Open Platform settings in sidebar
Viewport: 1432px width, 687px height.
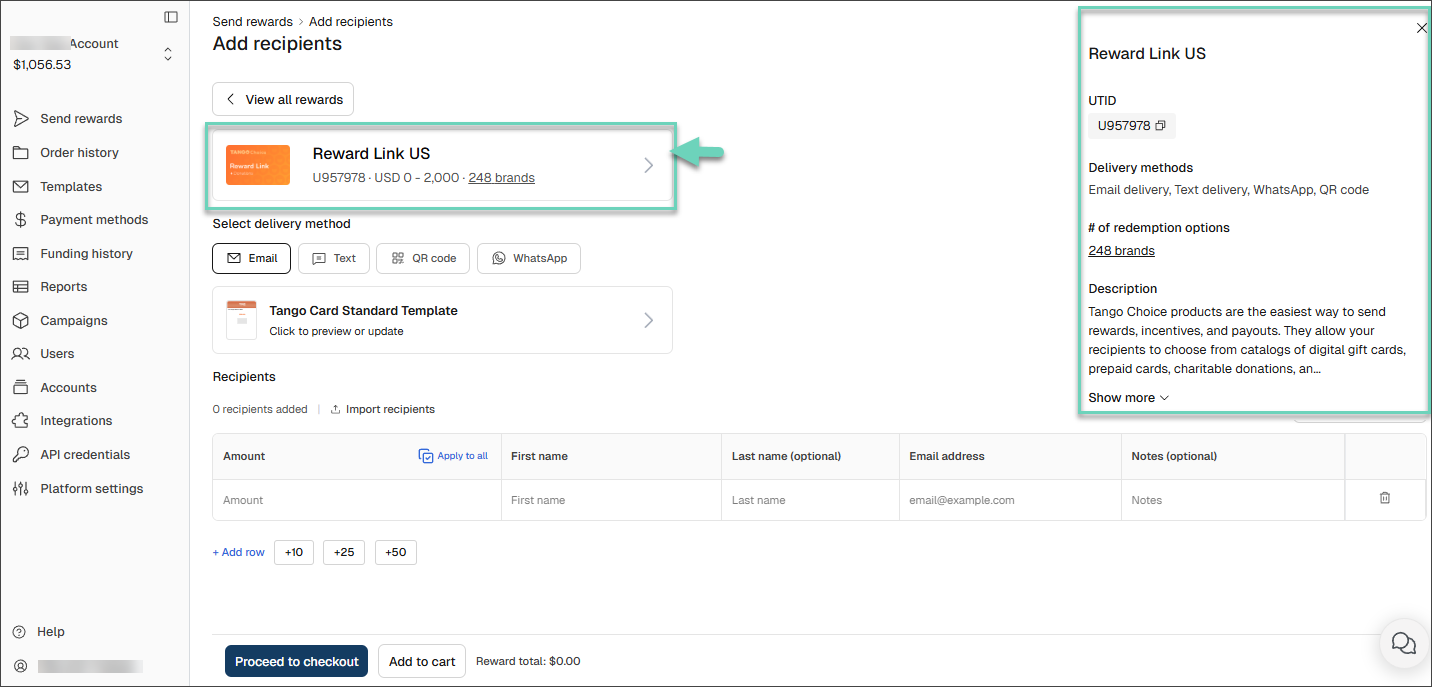click(x=91, y=488)
